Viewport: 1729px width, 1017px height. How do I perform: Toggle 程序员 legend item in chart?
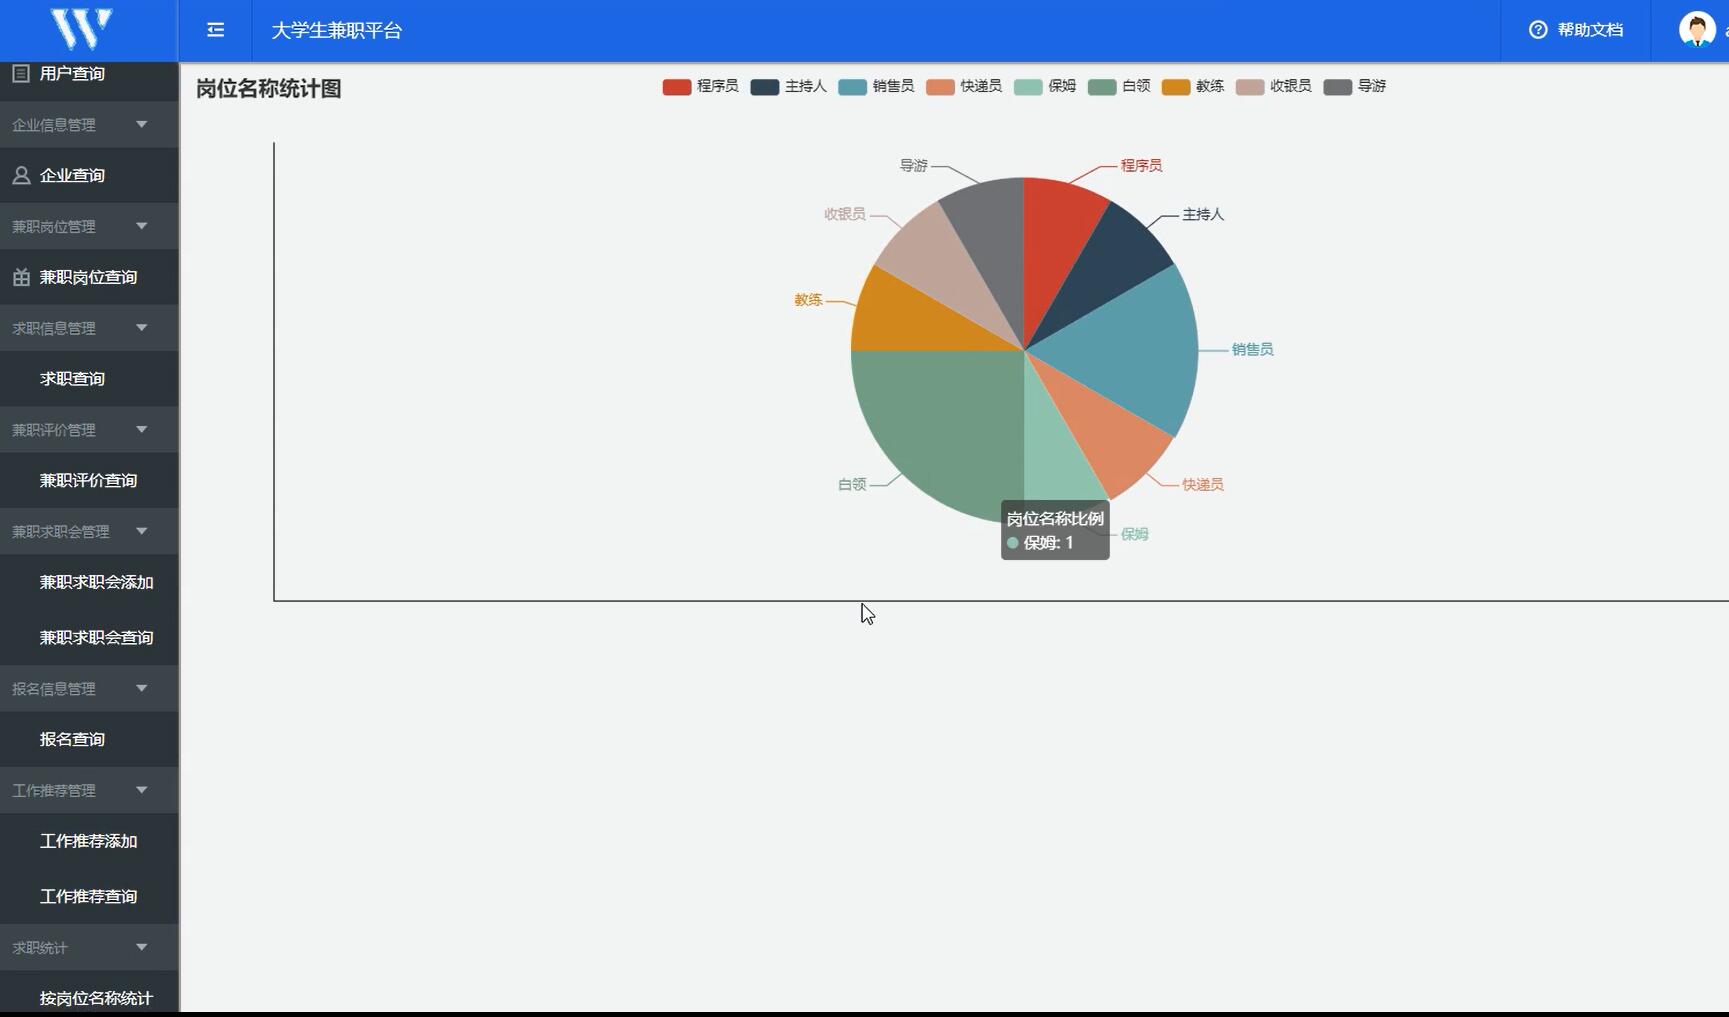(700, 87)
